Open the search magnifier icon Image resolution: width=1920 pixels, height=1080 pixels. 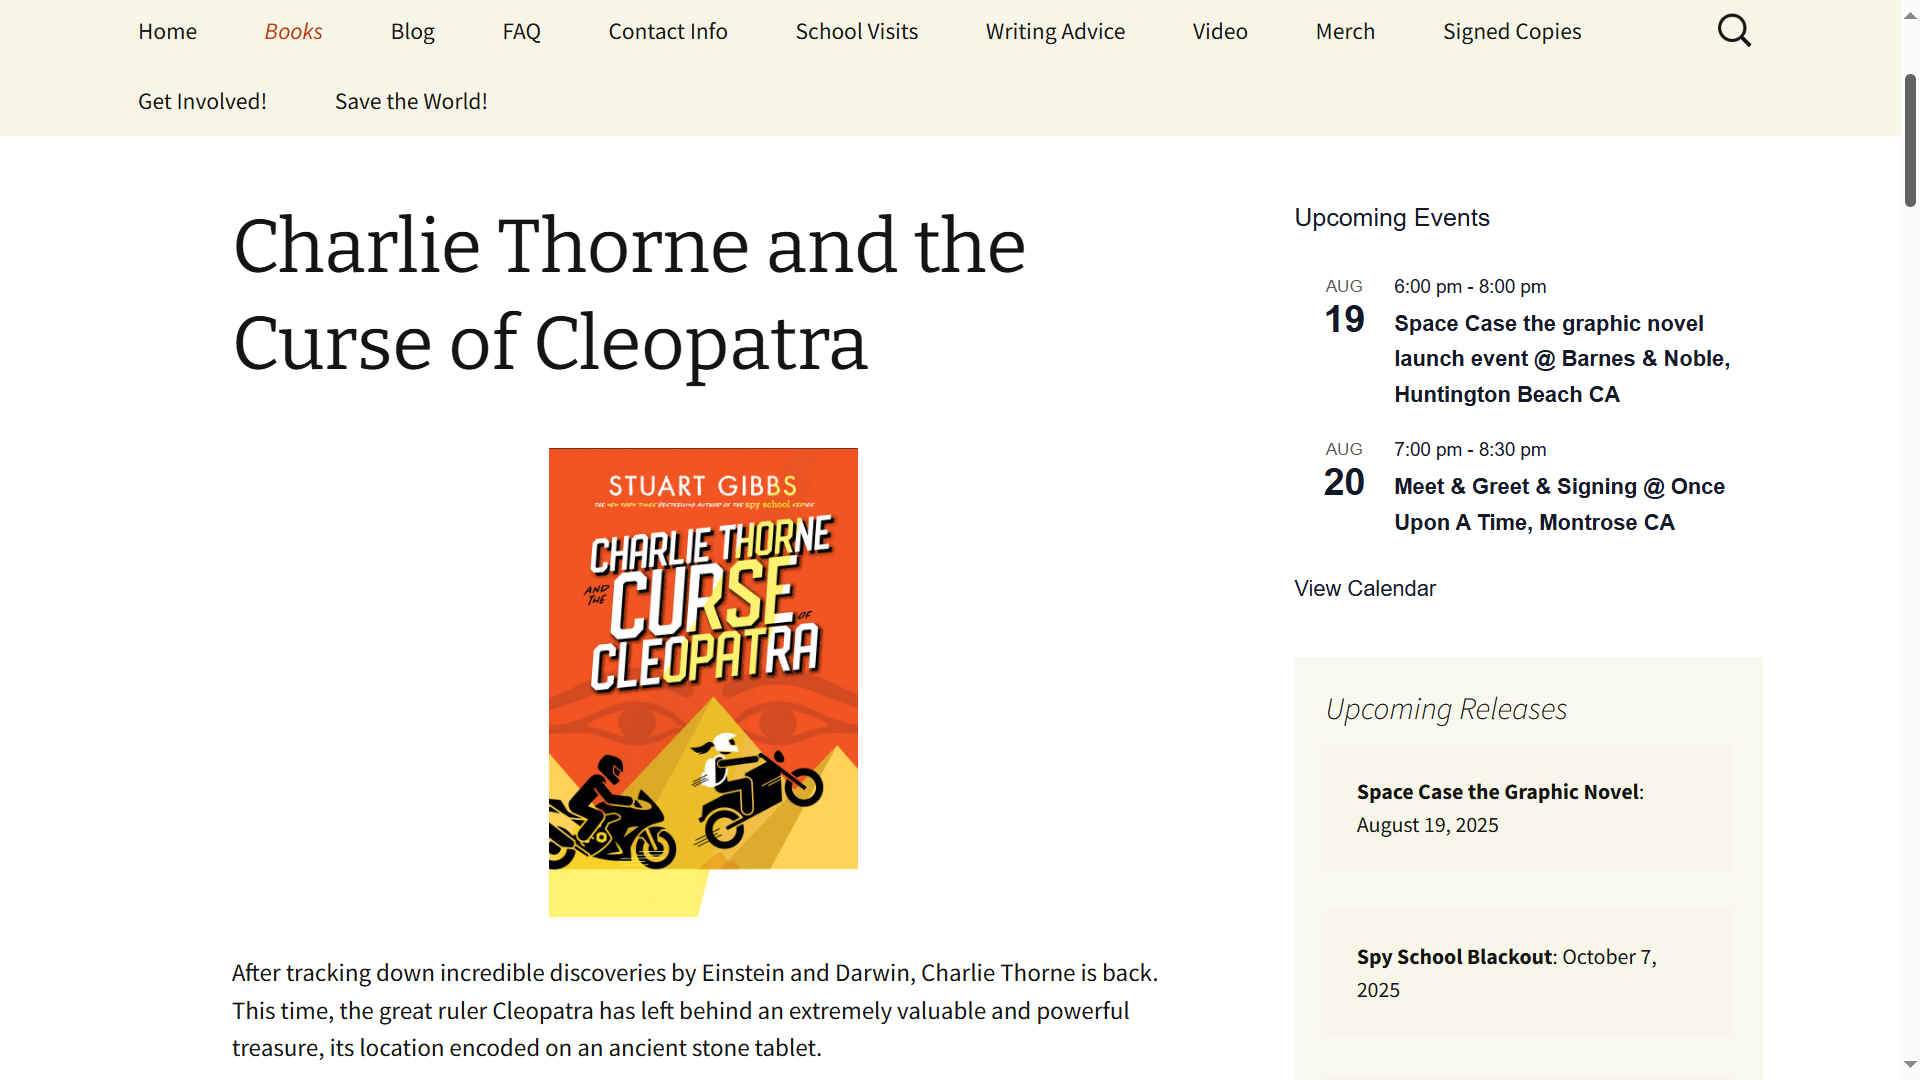point(1734,31)
